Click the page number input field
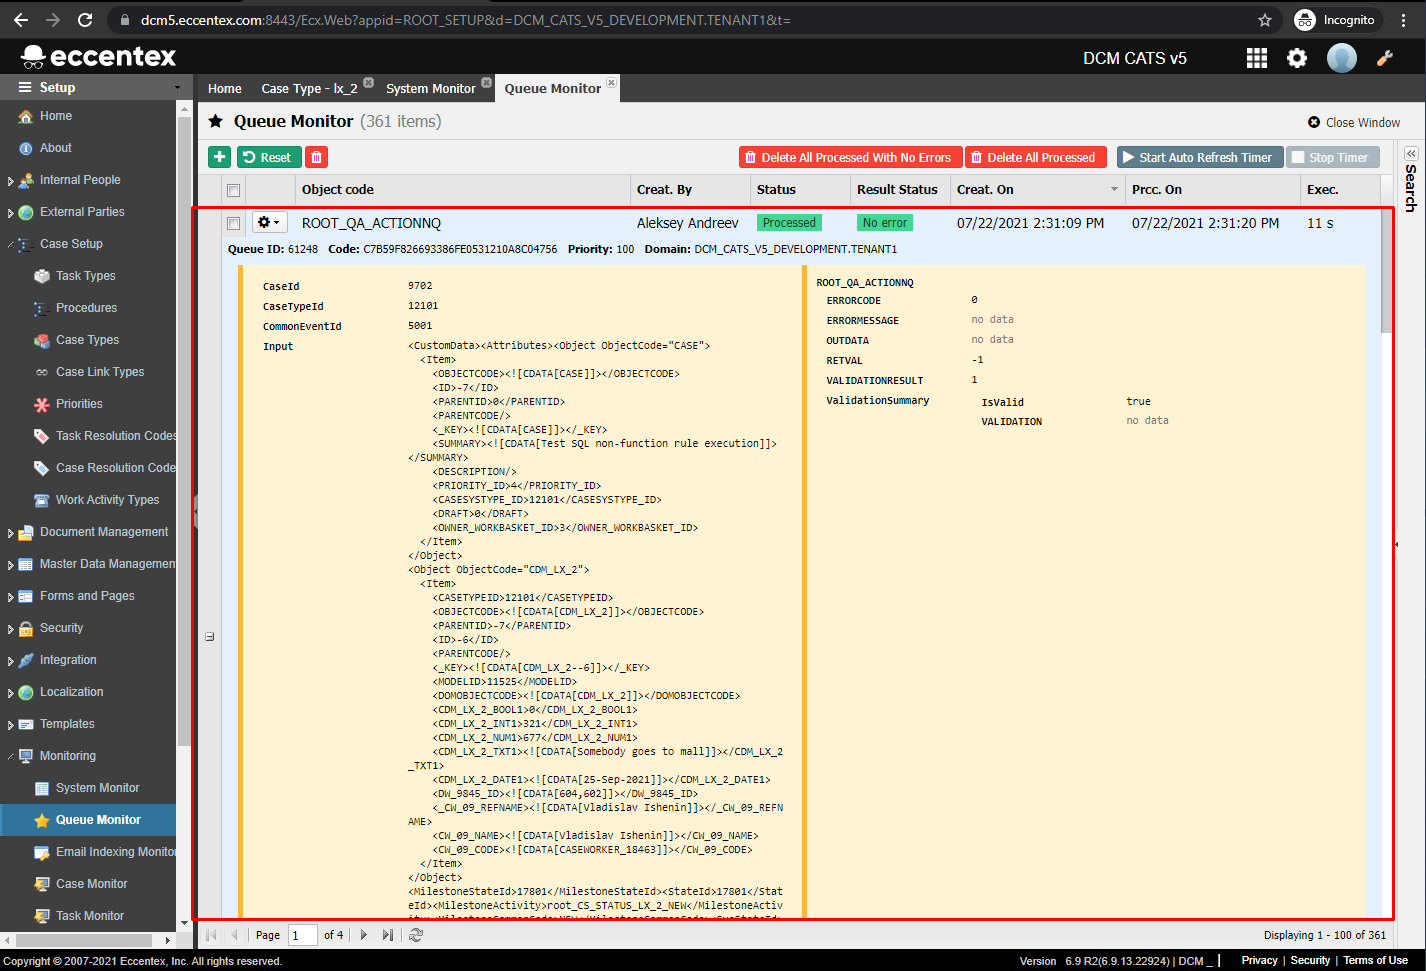1426x971 pixels. click(x=302, y=935)
